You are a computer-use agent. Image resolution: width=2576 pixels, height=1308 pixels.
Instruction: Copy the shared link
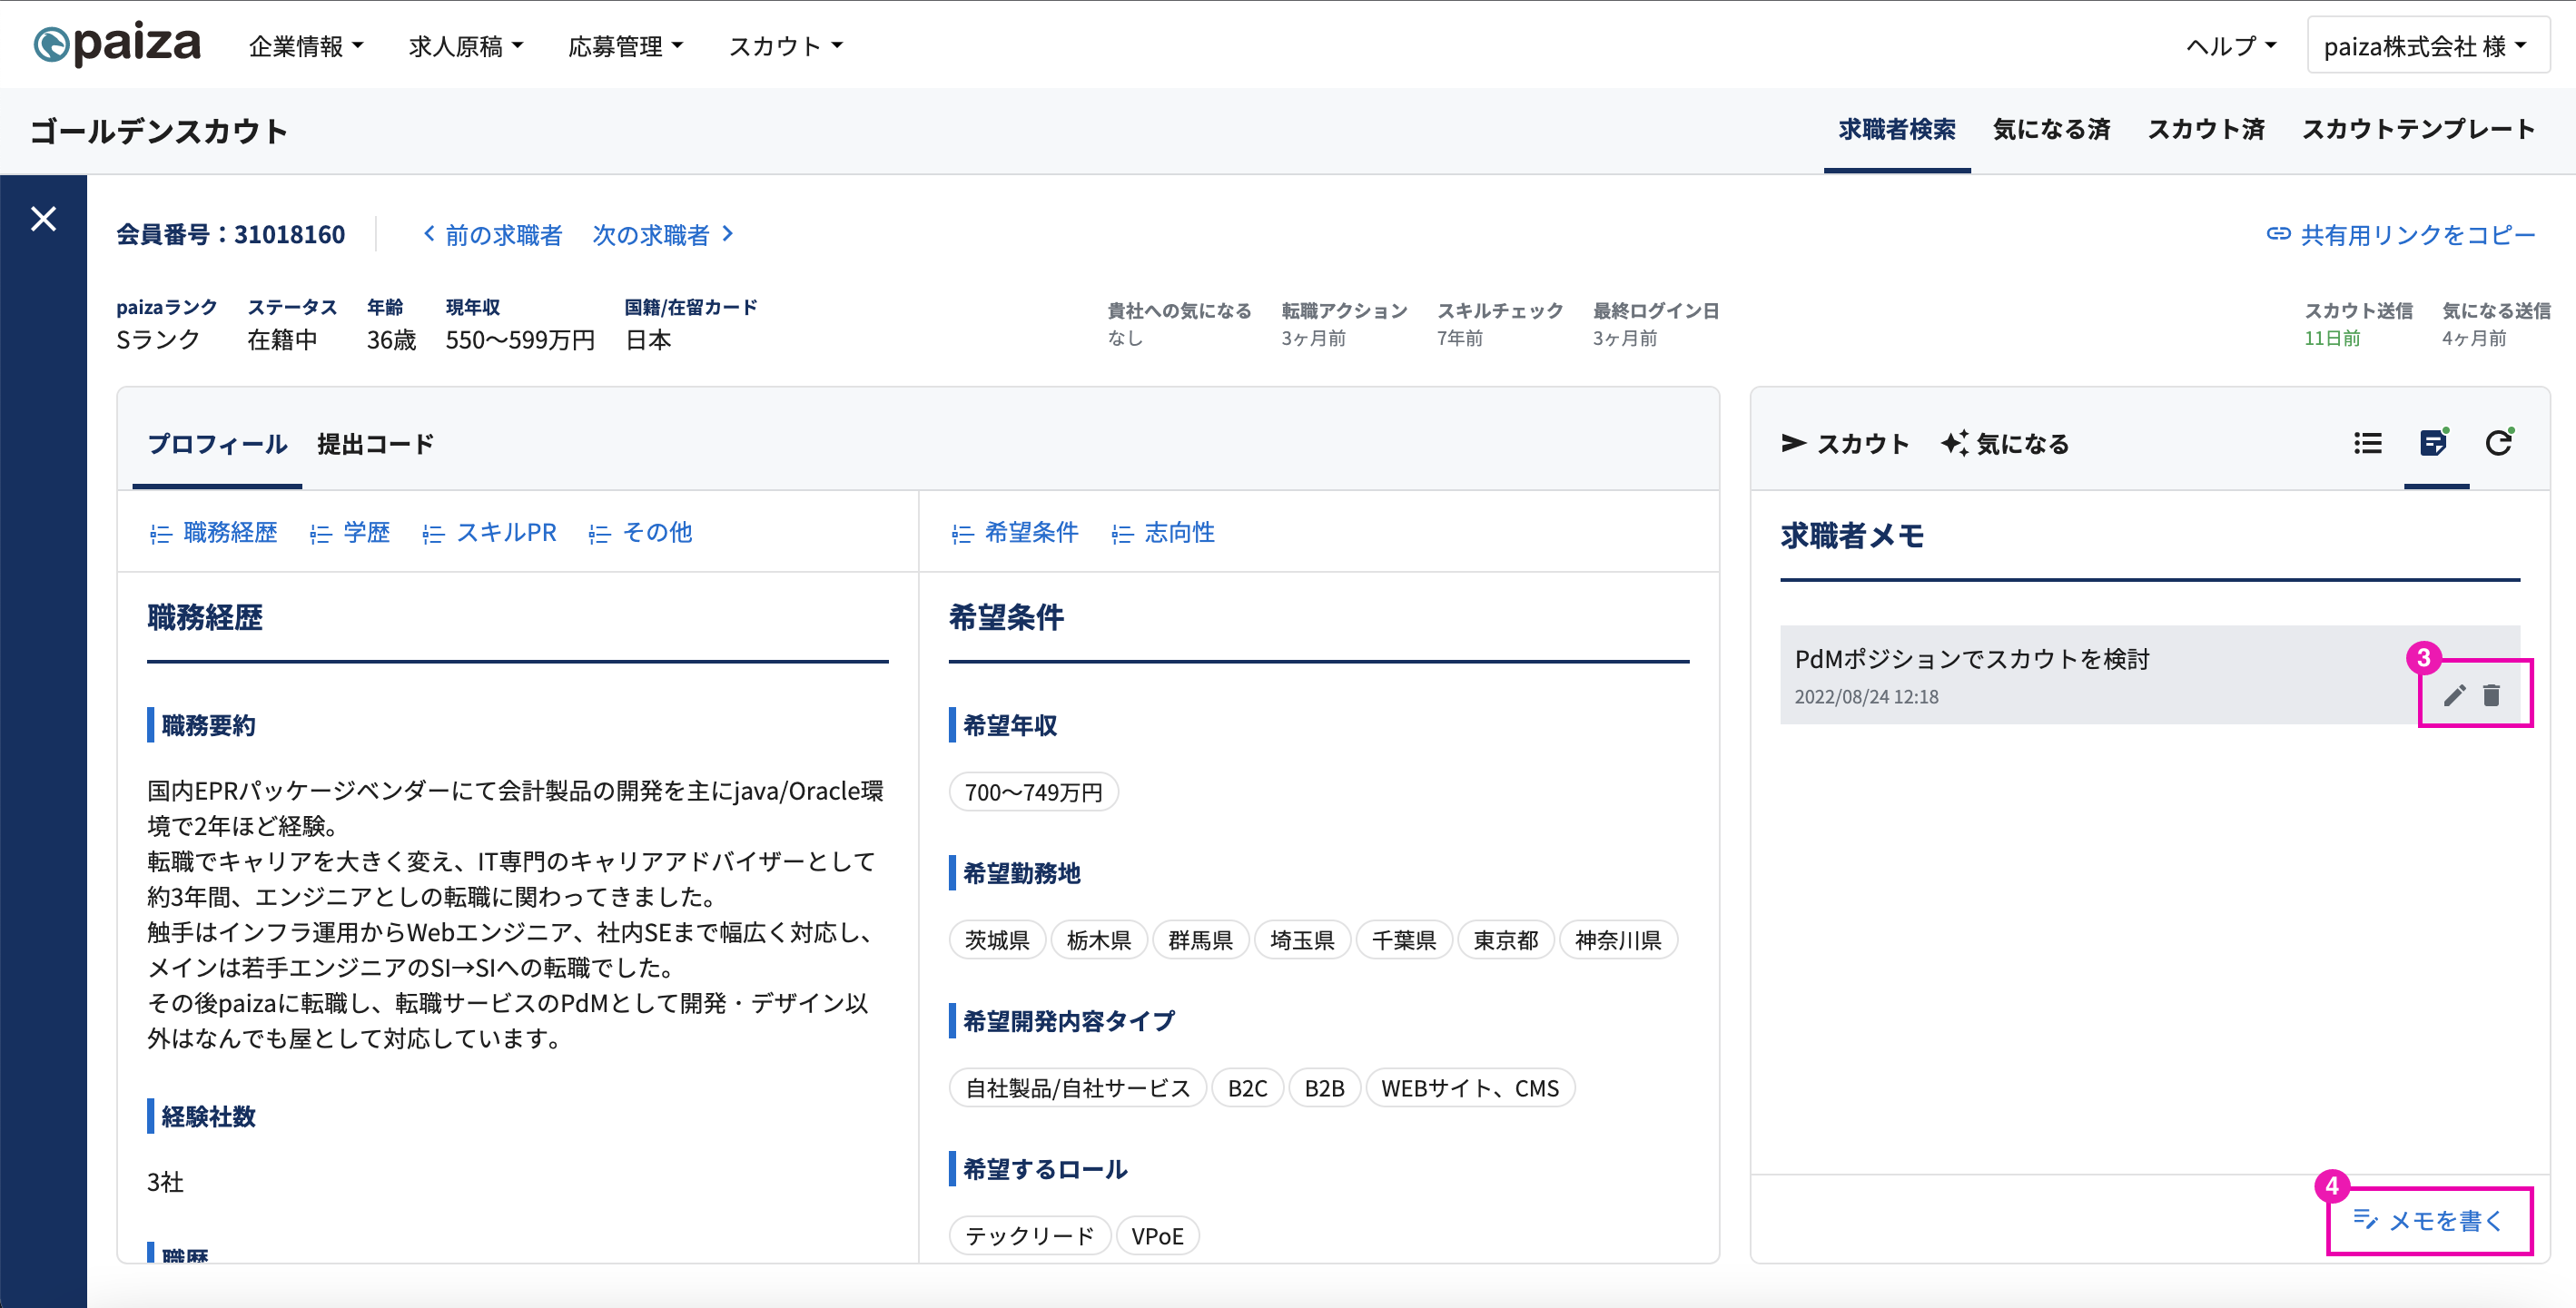click(x=2401, y=234)
